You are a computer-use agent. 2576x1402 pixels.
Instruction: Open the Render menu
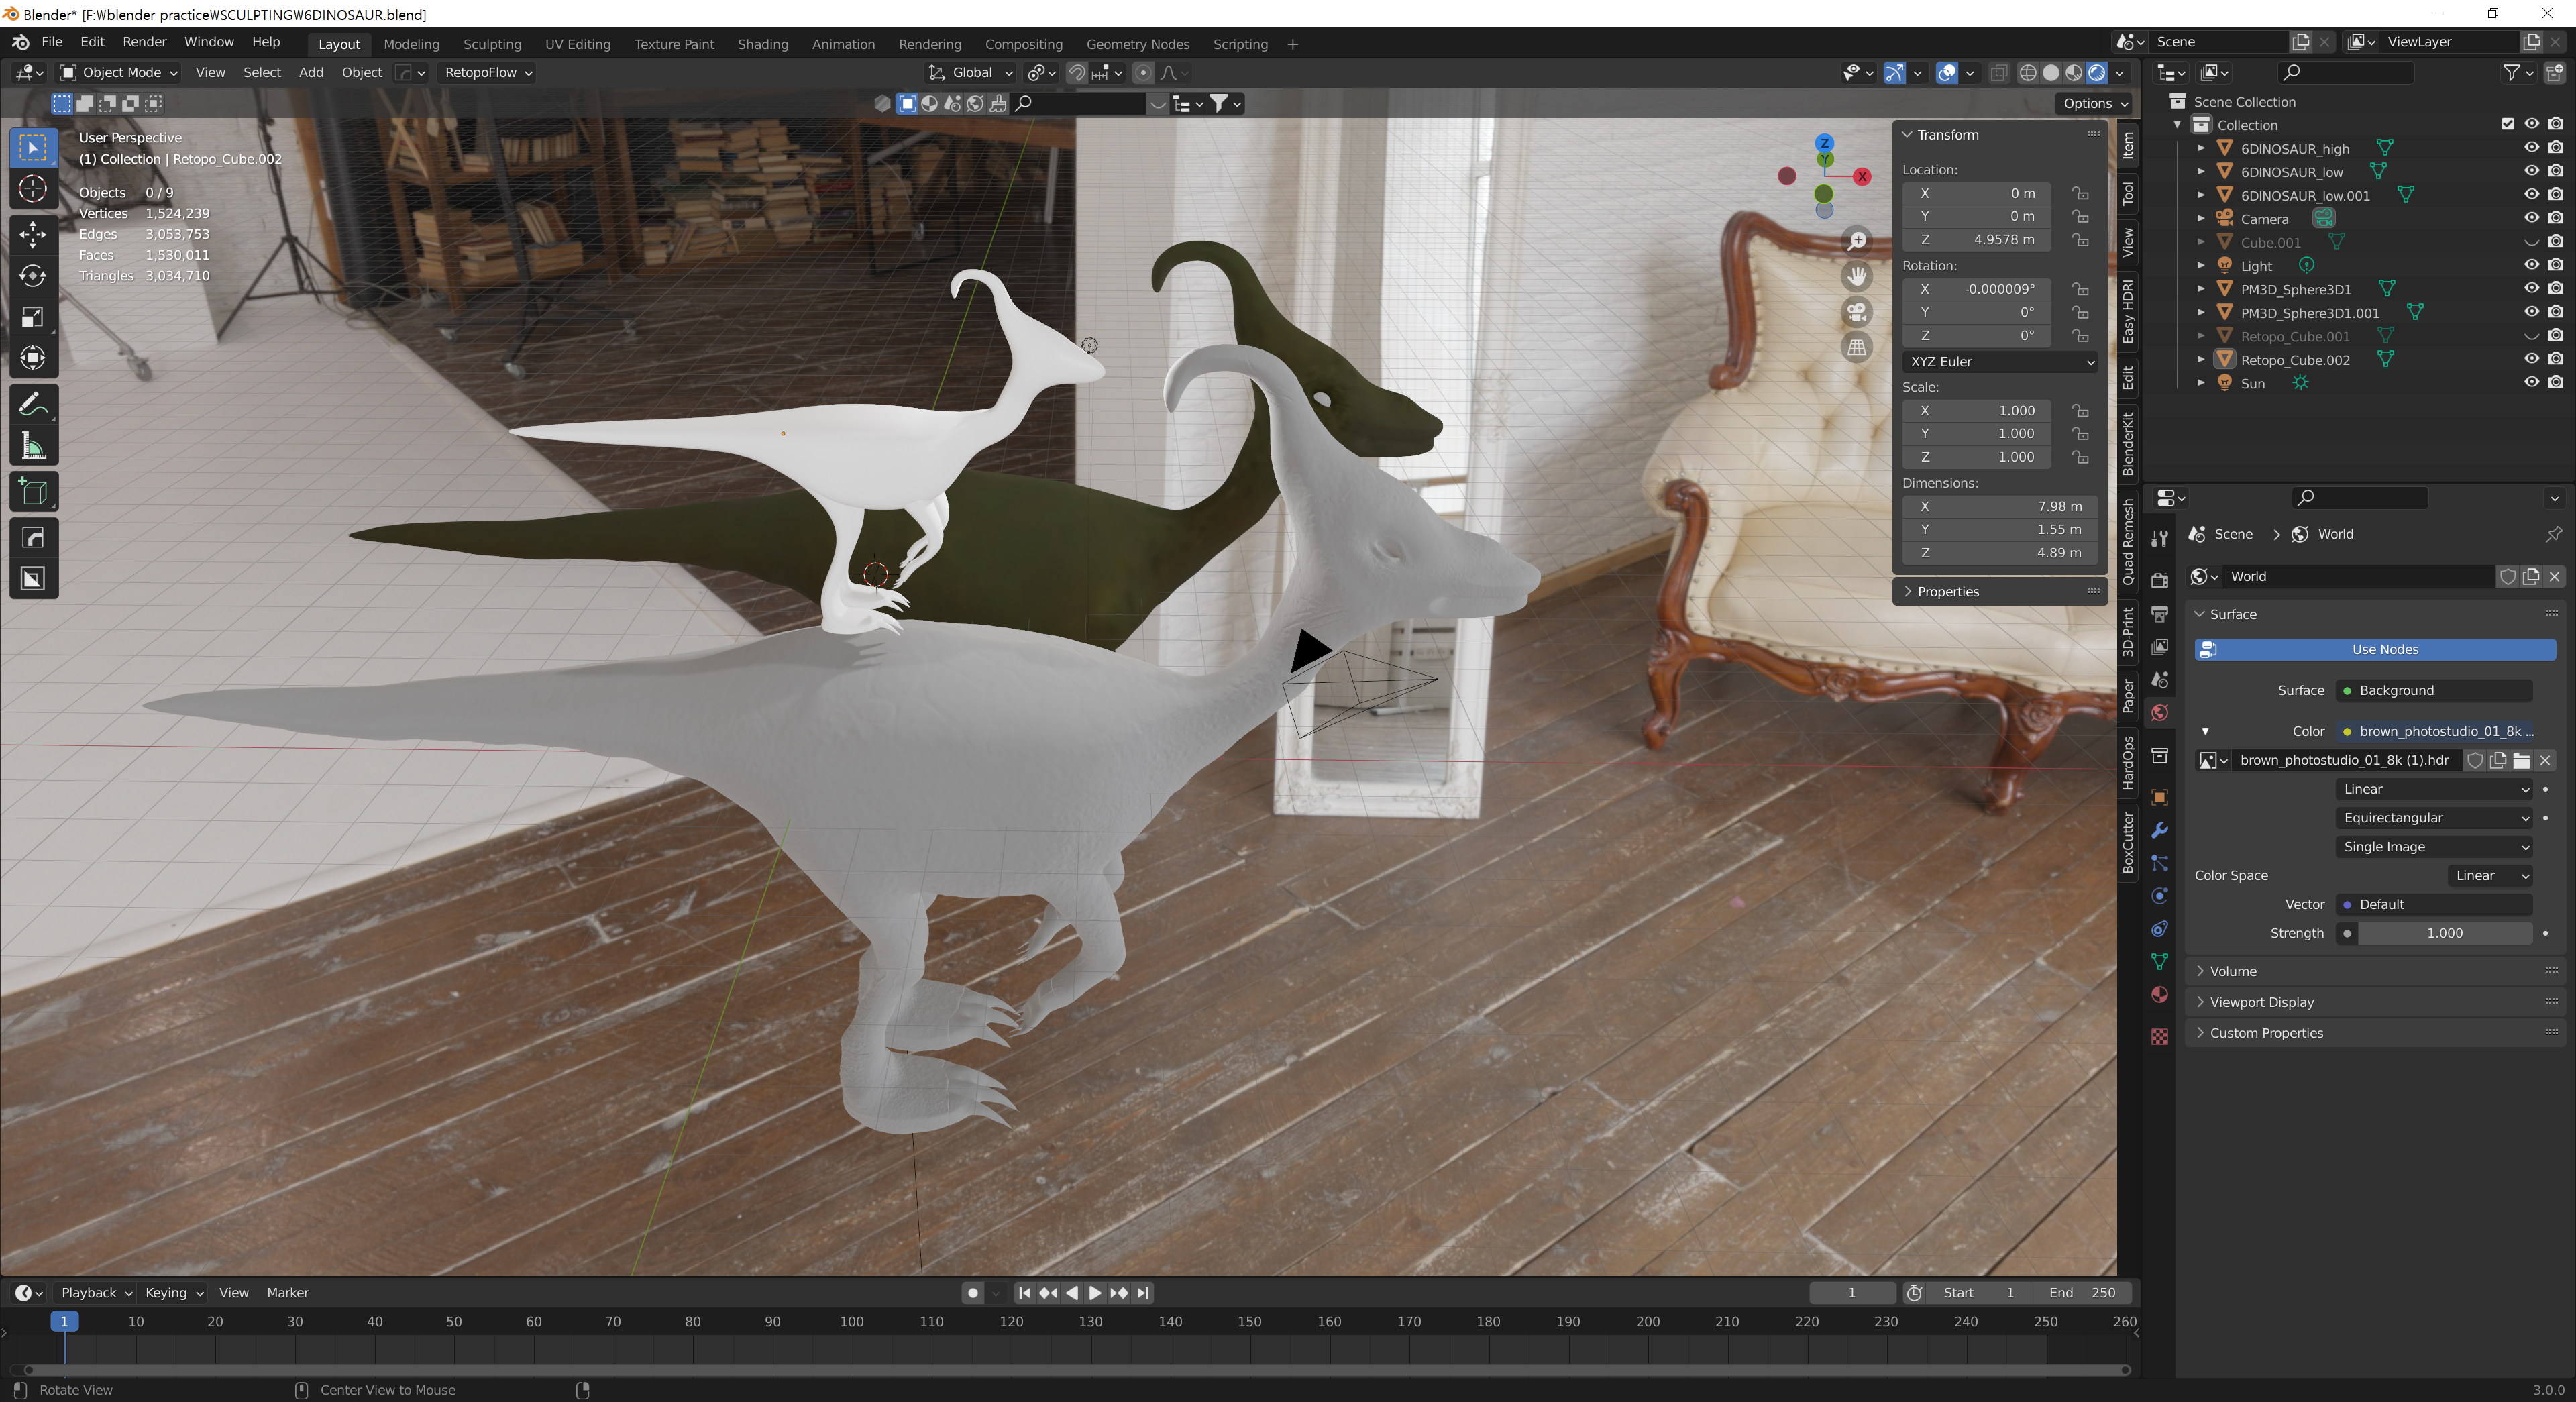tap(144, 42)
